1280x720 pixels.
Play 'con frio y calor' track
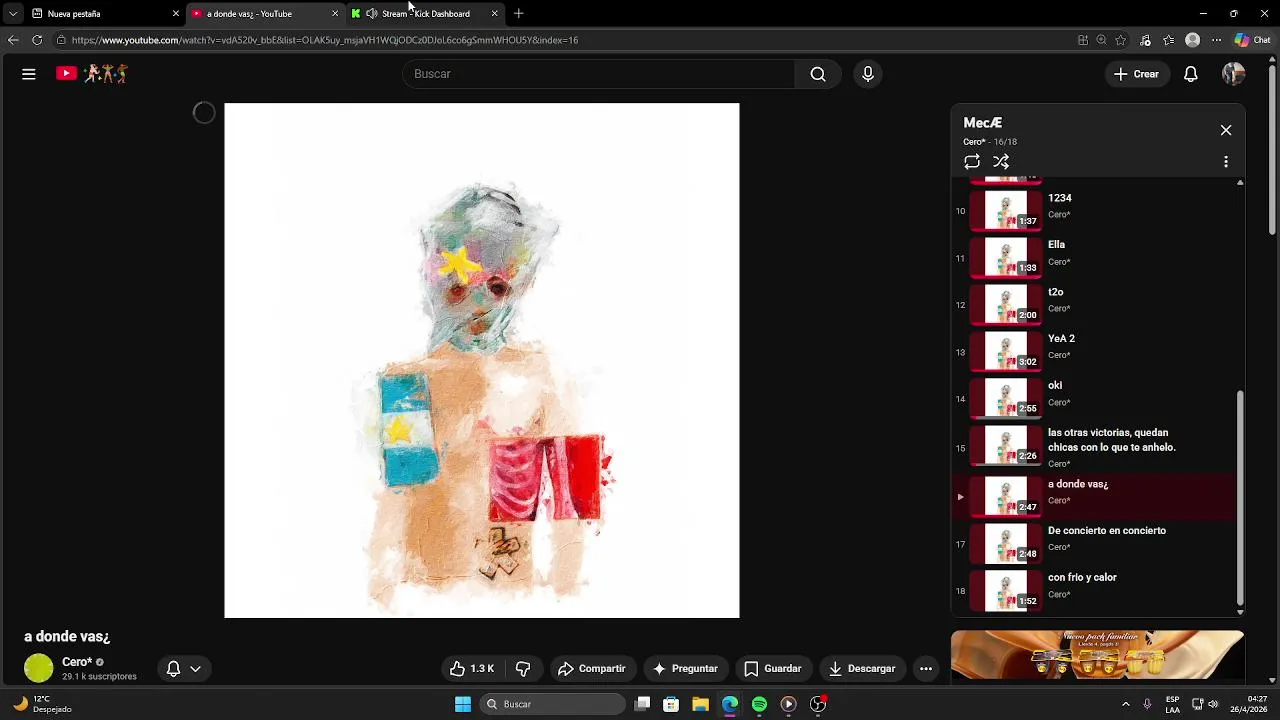pyautogui.click(x=1095, y=590)
